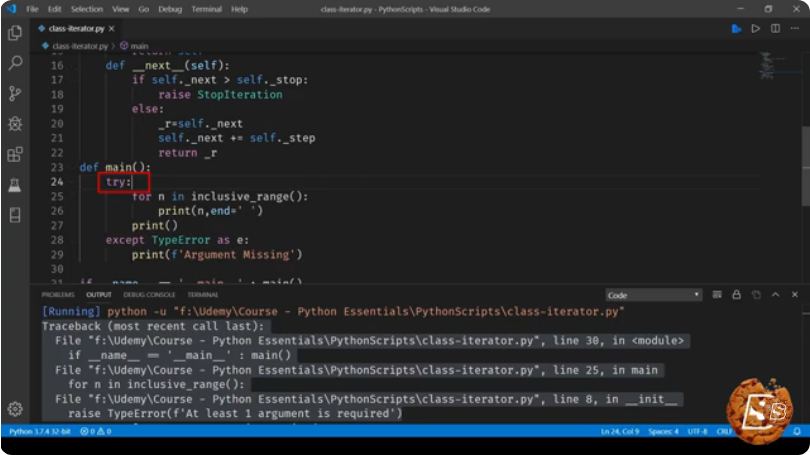810x455 pixels.
Task: Split the editor right
Action: click(775, 29)
